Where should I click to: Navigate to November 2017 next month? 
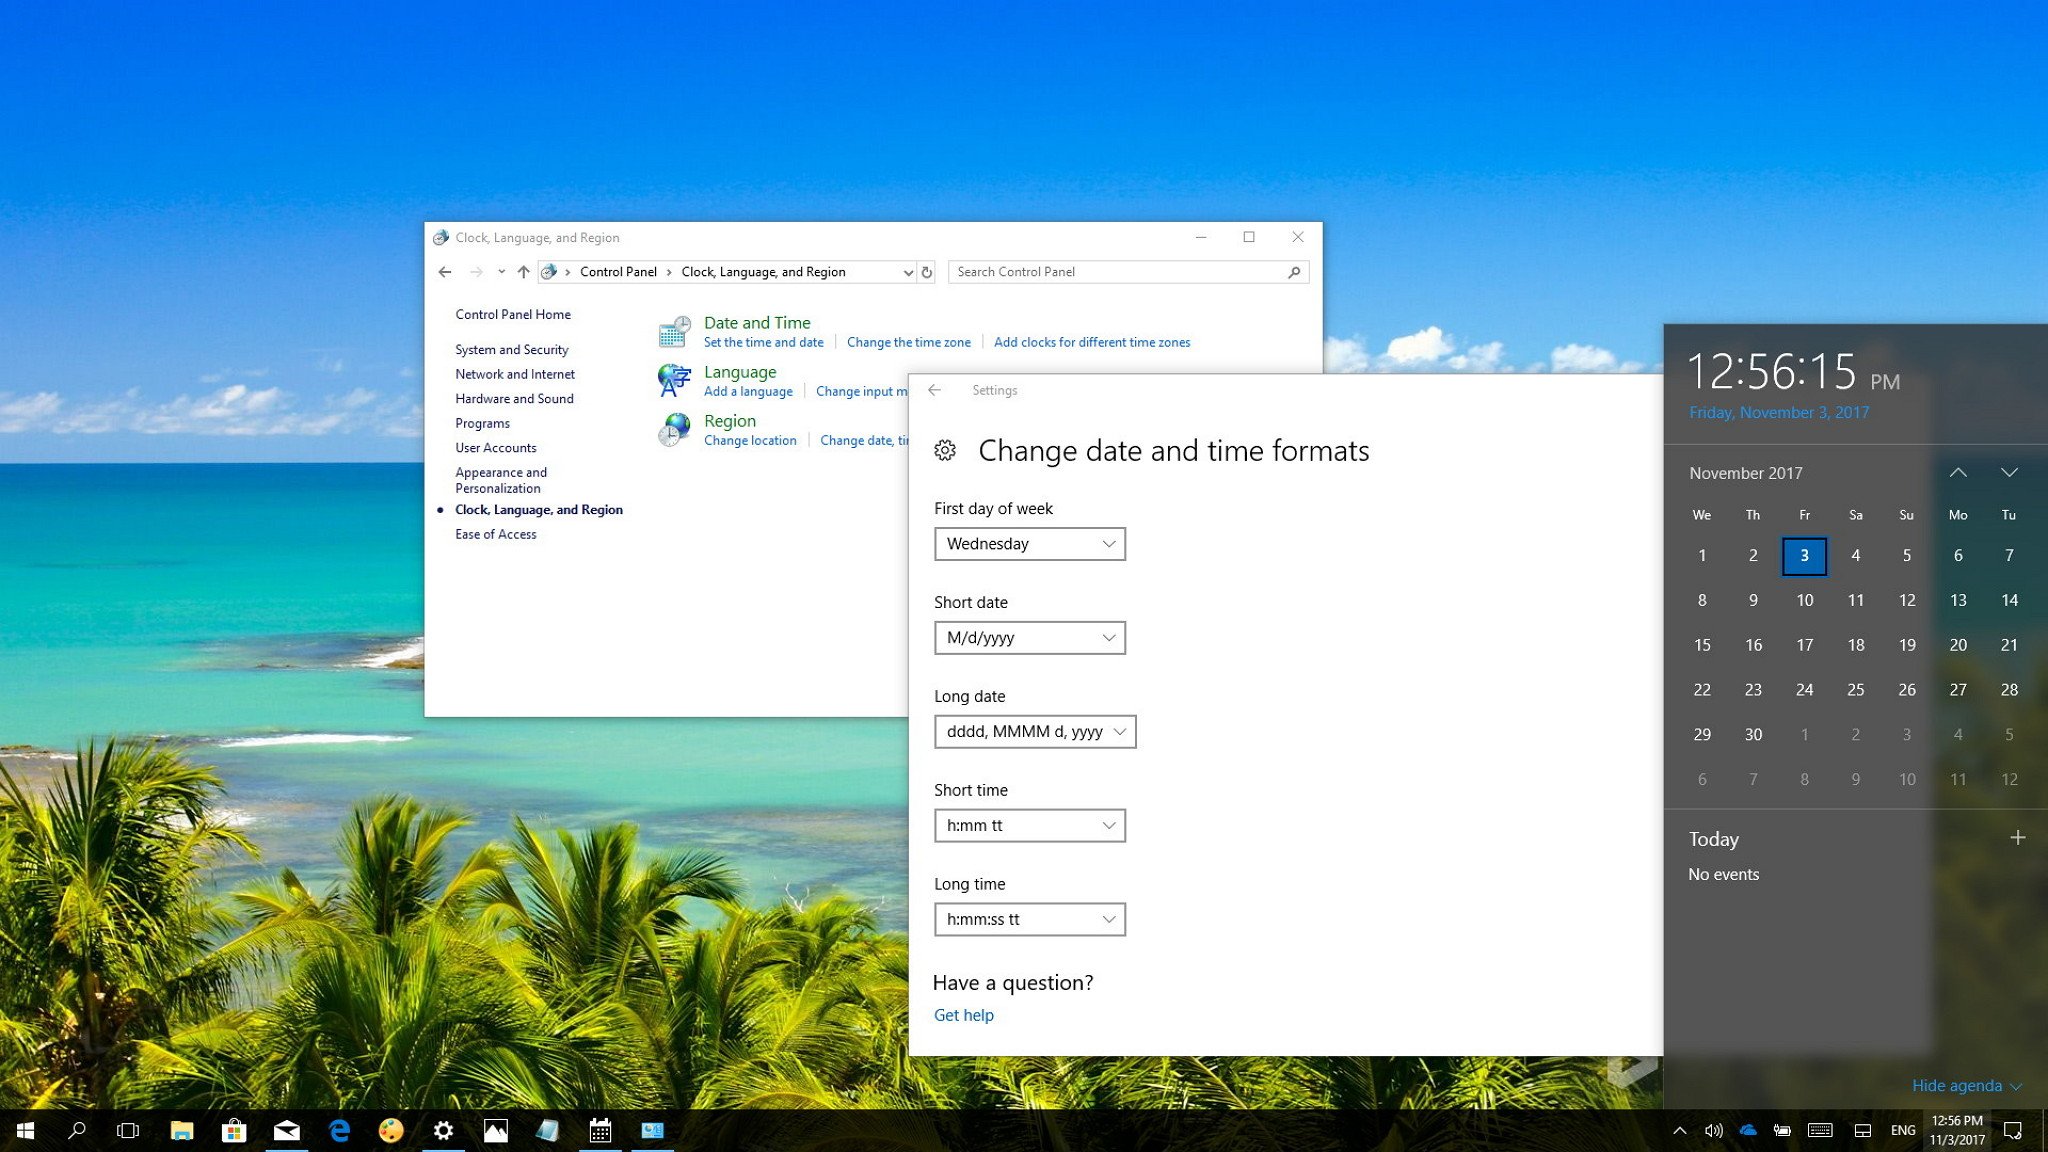[x=2011, y=473]
